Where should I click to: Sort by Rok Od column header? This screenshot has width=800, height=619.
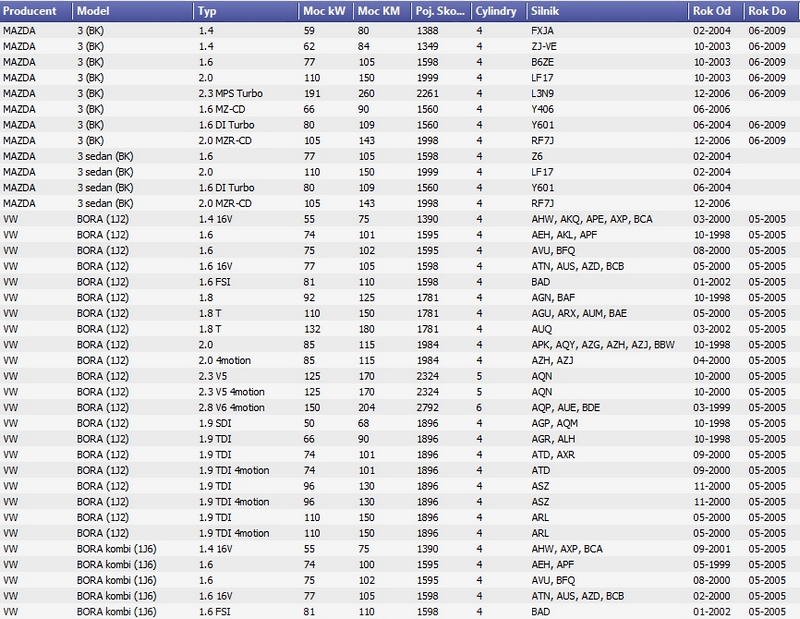pos(716,11)
